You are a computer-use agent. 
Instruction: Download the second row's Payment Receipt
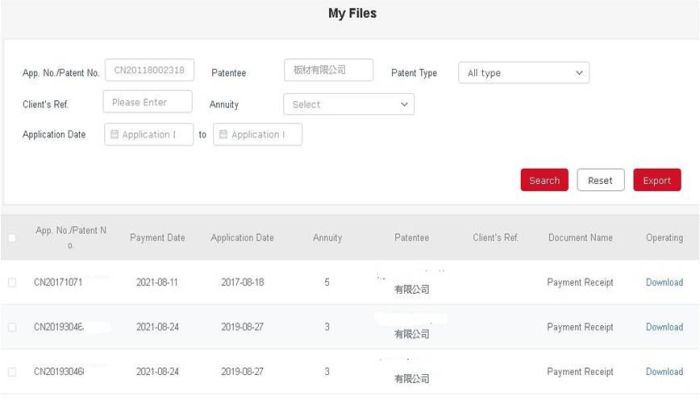tap(664, 327)
